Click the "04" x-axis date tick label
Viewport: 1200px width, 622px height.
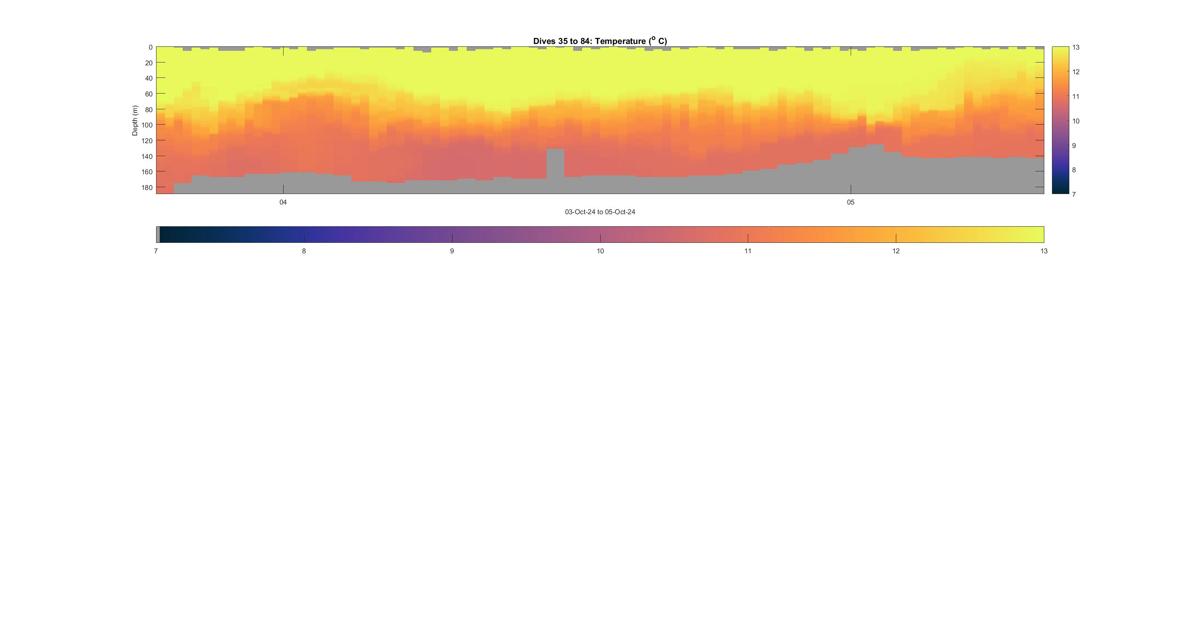click(x=283, y=202)
